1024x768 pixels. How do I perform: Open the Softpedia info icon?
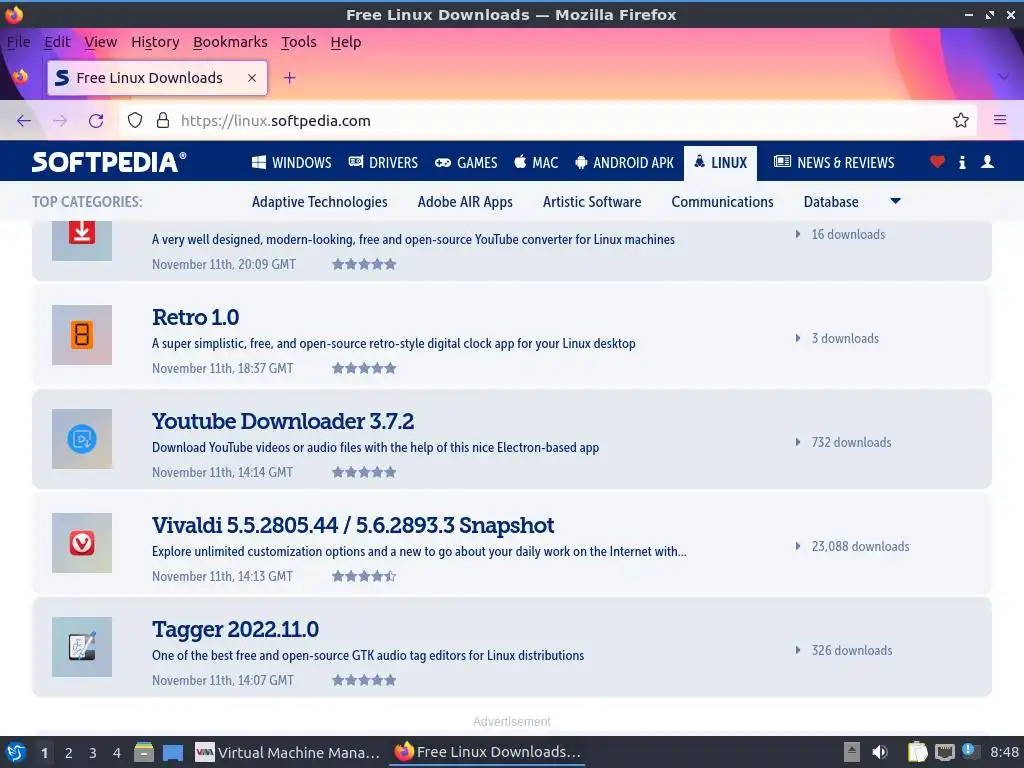[x=962, y=162]
